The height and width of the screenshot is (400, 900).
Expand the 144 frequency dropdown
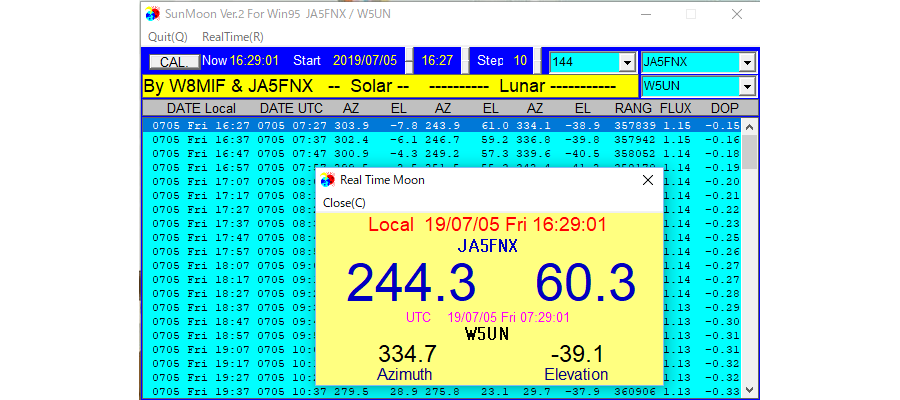pos(627,62)
